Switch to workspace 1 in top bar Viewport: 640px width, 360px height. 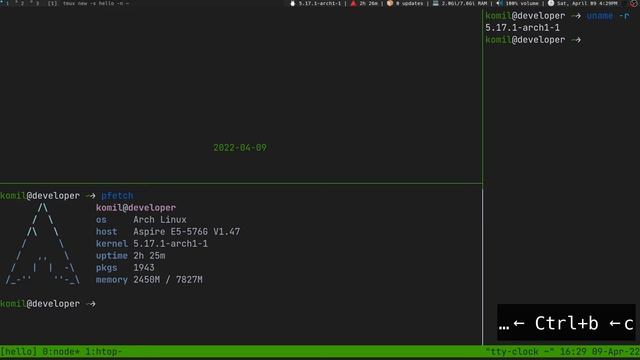click(7, 3)
